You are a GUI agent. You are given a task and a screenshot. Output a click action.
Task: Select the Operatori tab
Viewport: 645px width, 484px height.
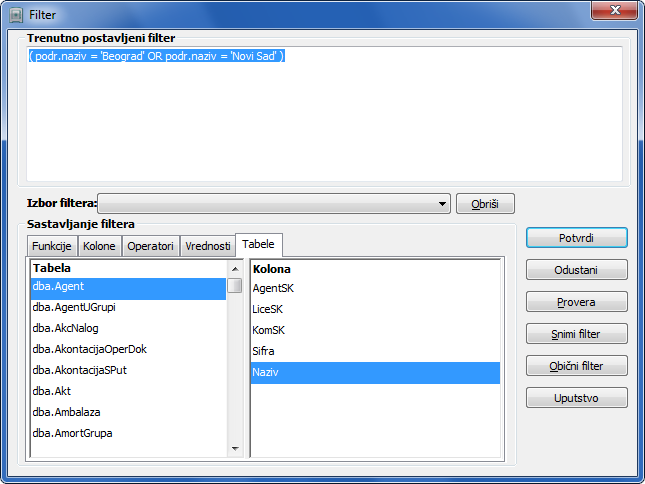[x=151, y=246]
